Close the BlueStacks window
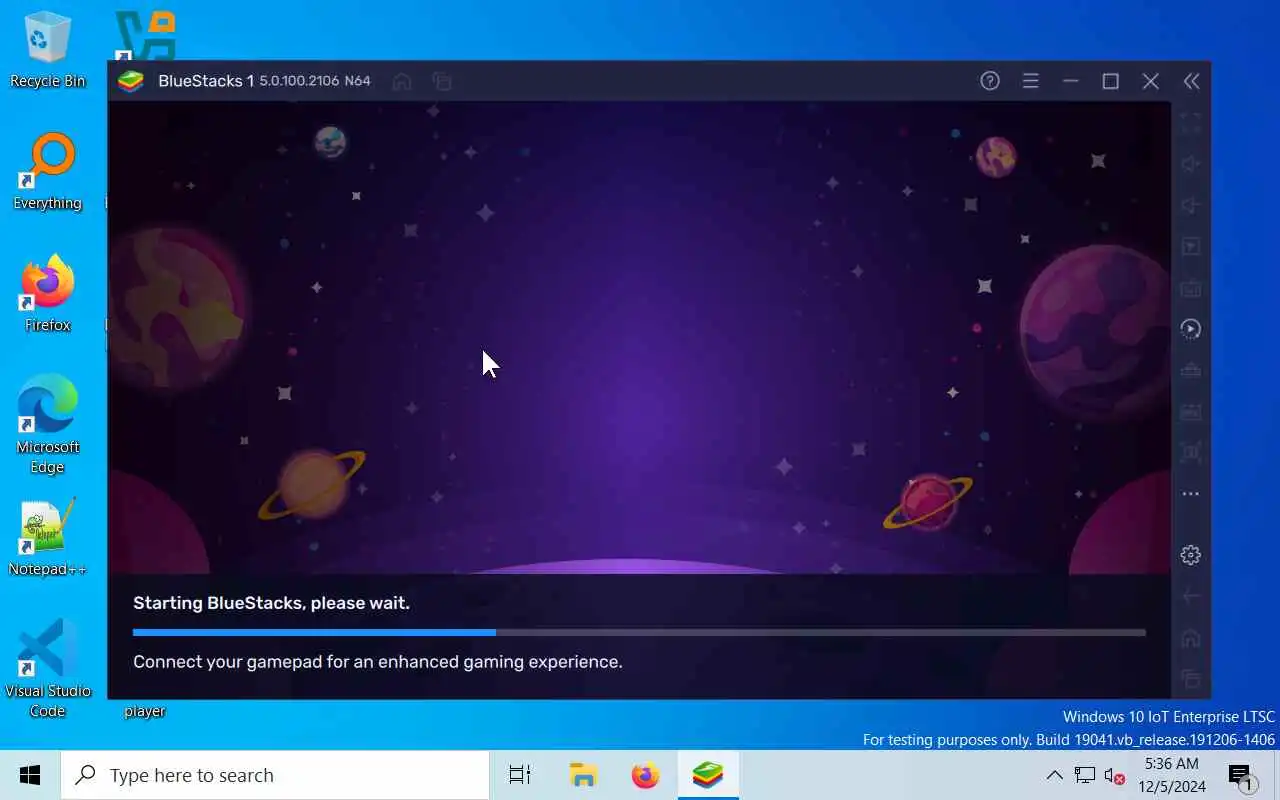This screenshot has height=800, width=1280. [x=1150, y=81]
